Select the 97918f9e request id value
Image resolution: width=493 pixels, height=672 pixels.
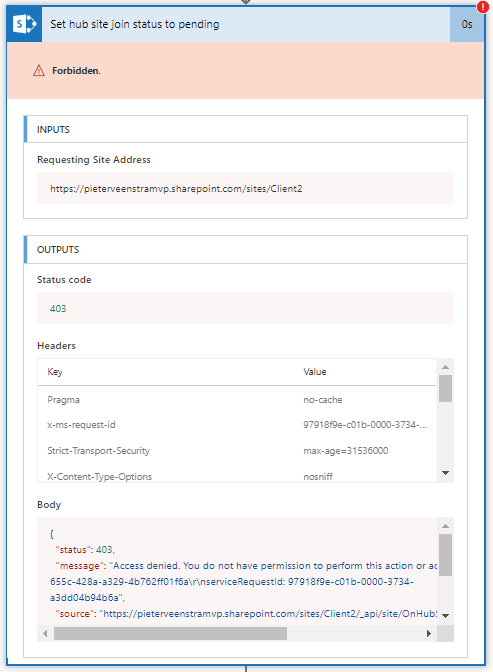[x=365, y=425]
